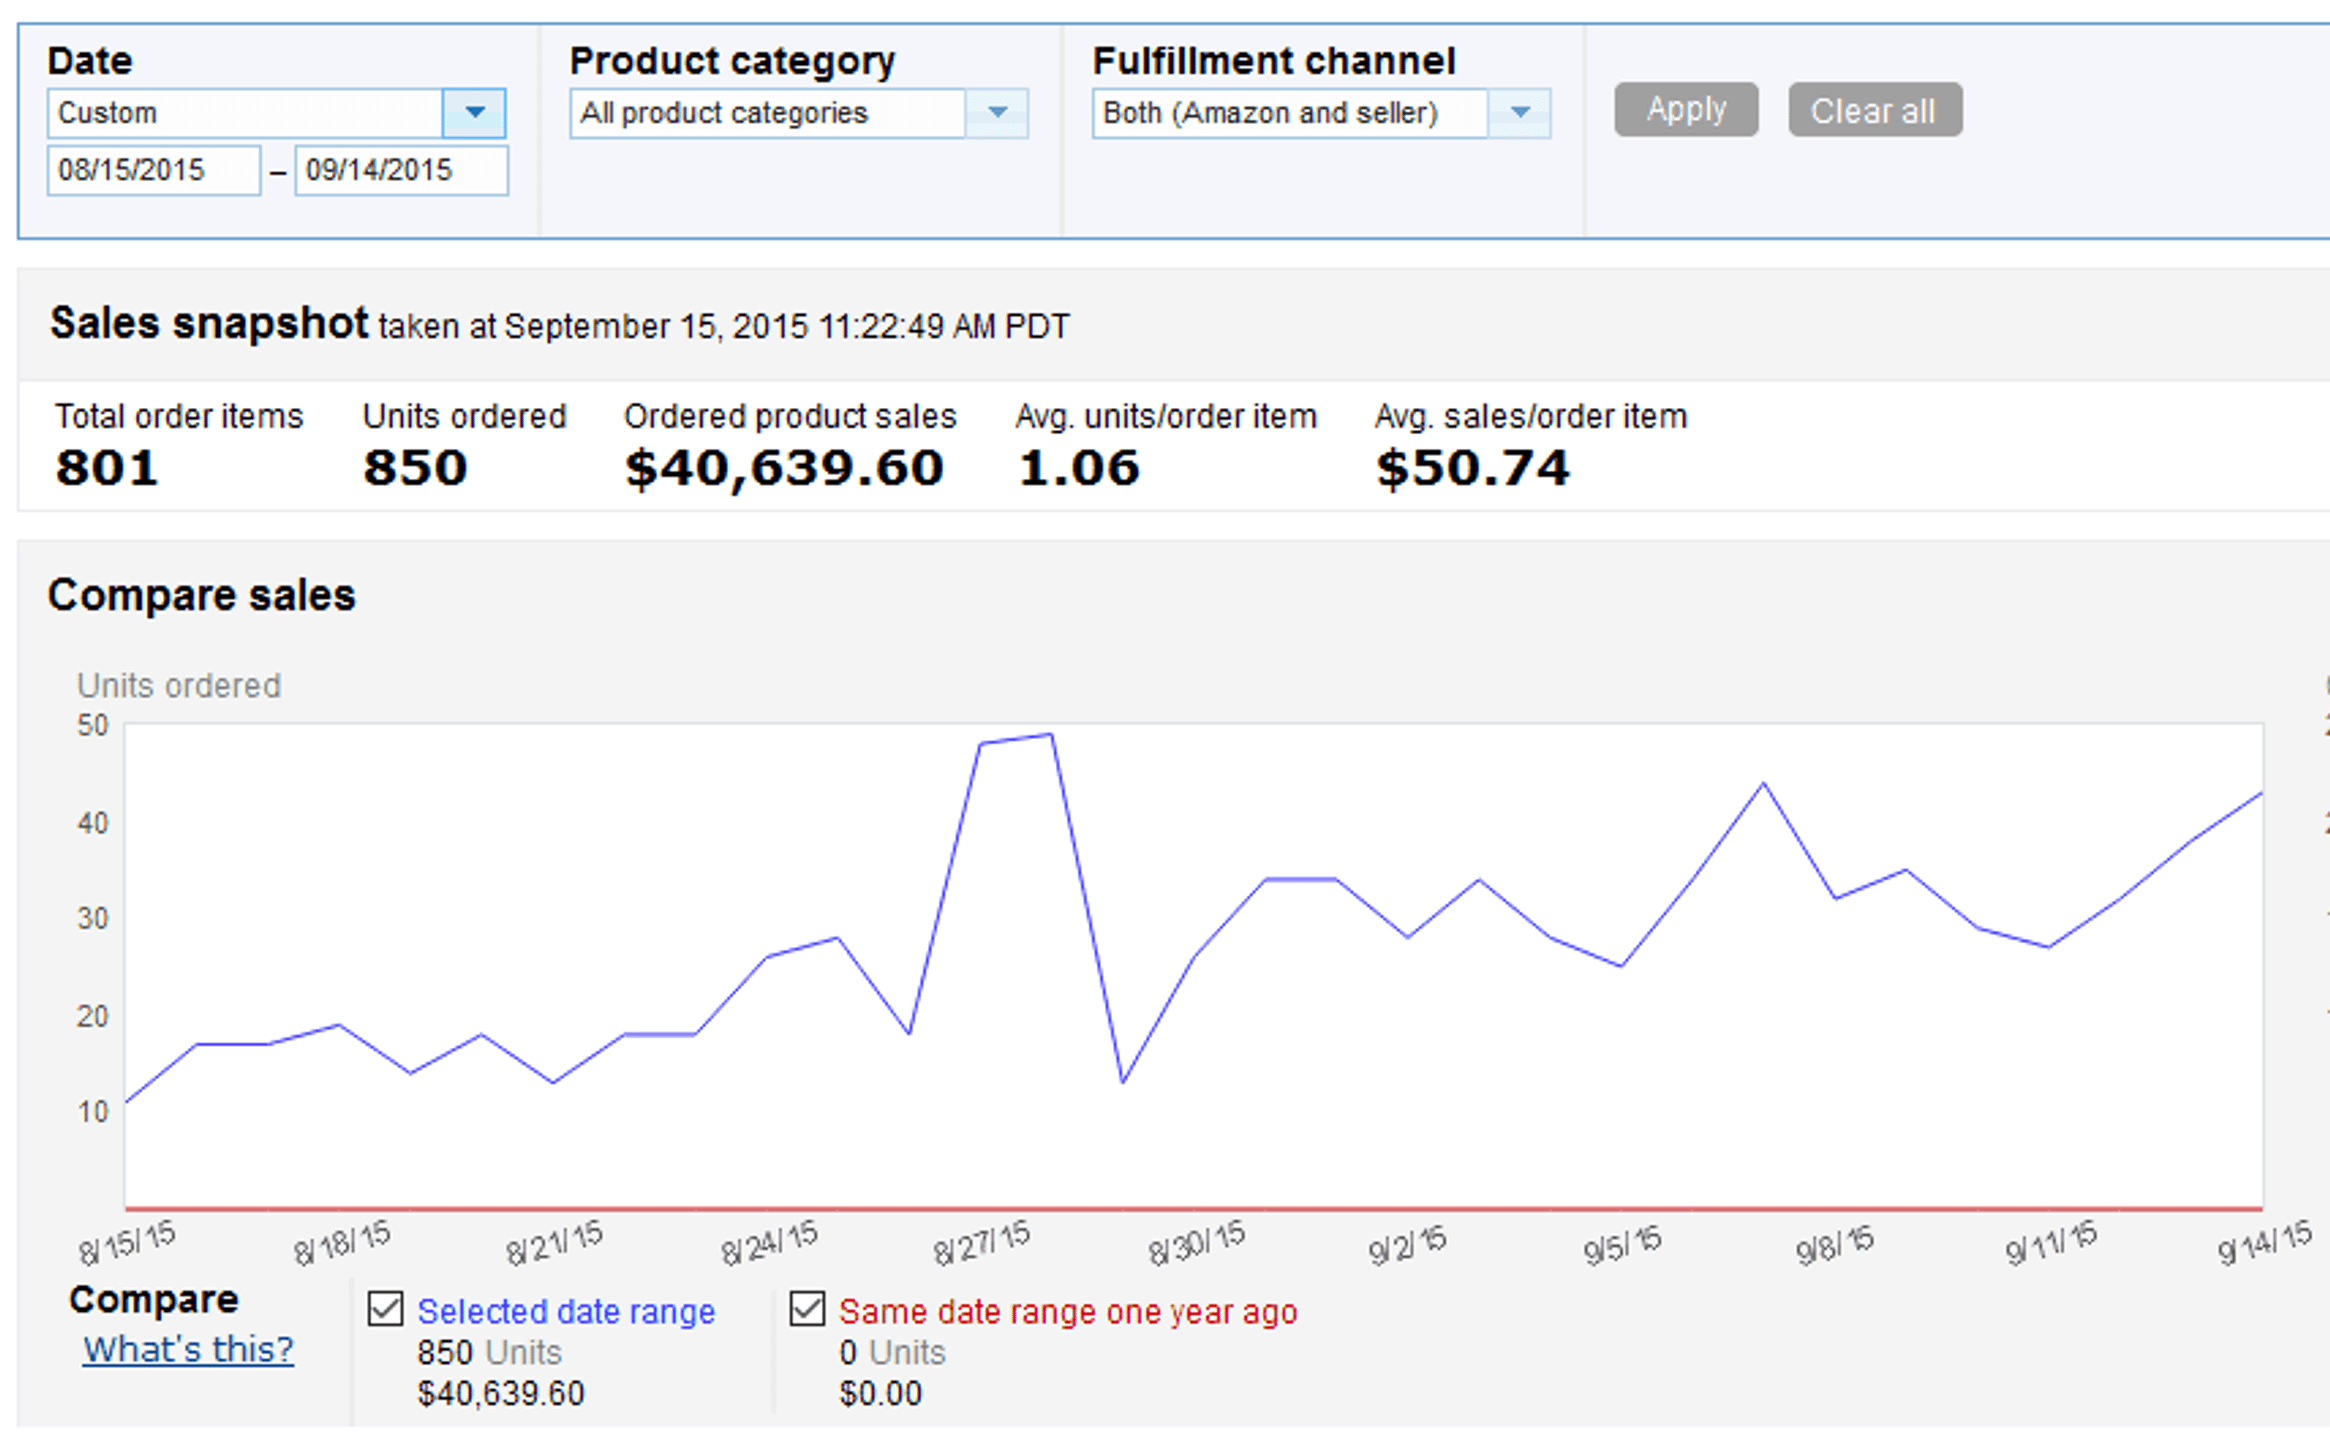Screen dimensions: 2330x1440
Task: Open the Date range dropdown arrow
Action: click(474, 113)
